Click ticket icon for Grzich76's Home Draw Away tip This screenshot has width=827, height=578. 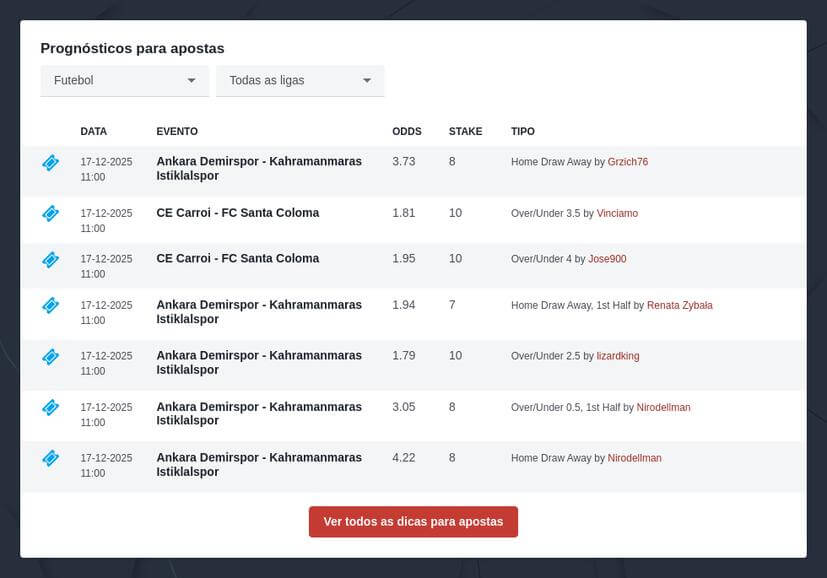[50, 162]
